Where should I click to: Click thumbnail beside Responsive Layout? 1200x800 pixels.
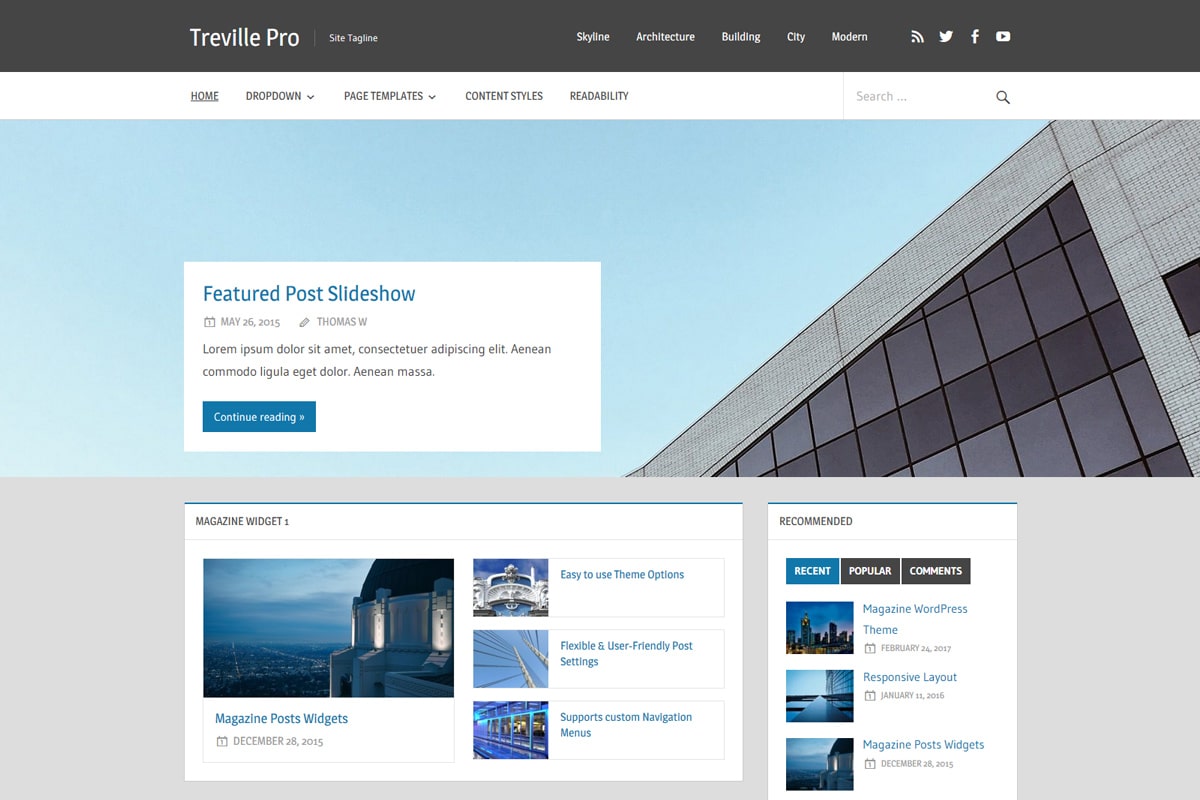(x=820, y=696)
